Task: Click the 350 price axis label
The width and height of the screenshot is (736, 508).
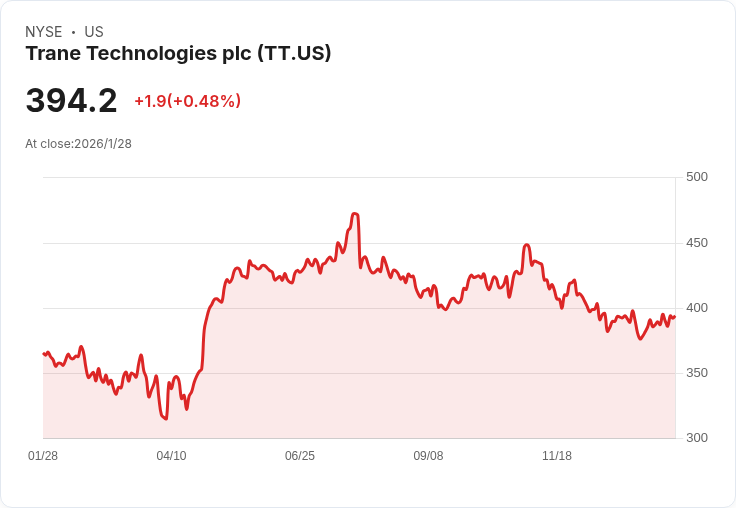Action: (697, 373)
